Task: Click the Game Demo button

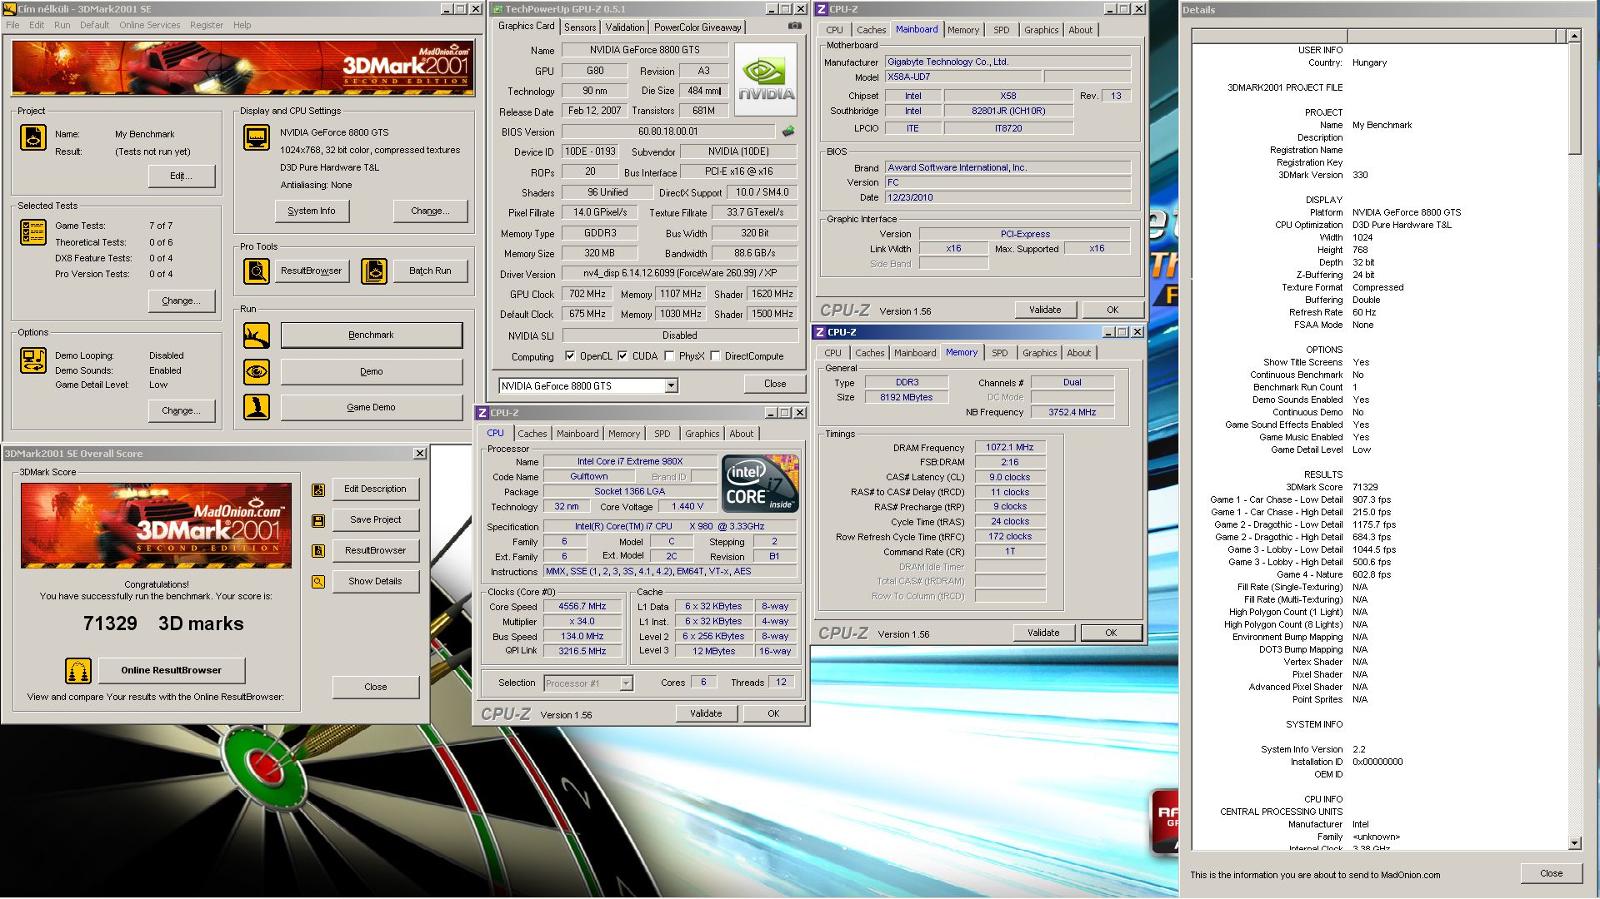Action: pos(371,407)
